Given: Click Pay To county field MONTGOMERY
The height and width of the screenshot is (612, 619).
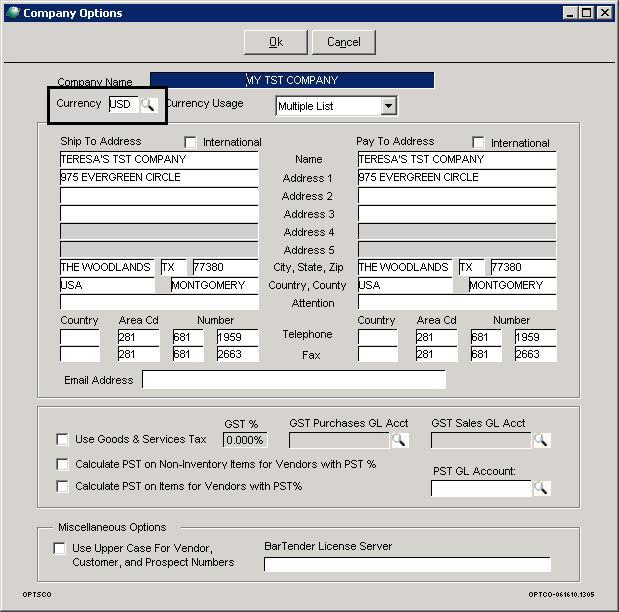Looking at the screenshot, I should point(512,285).
